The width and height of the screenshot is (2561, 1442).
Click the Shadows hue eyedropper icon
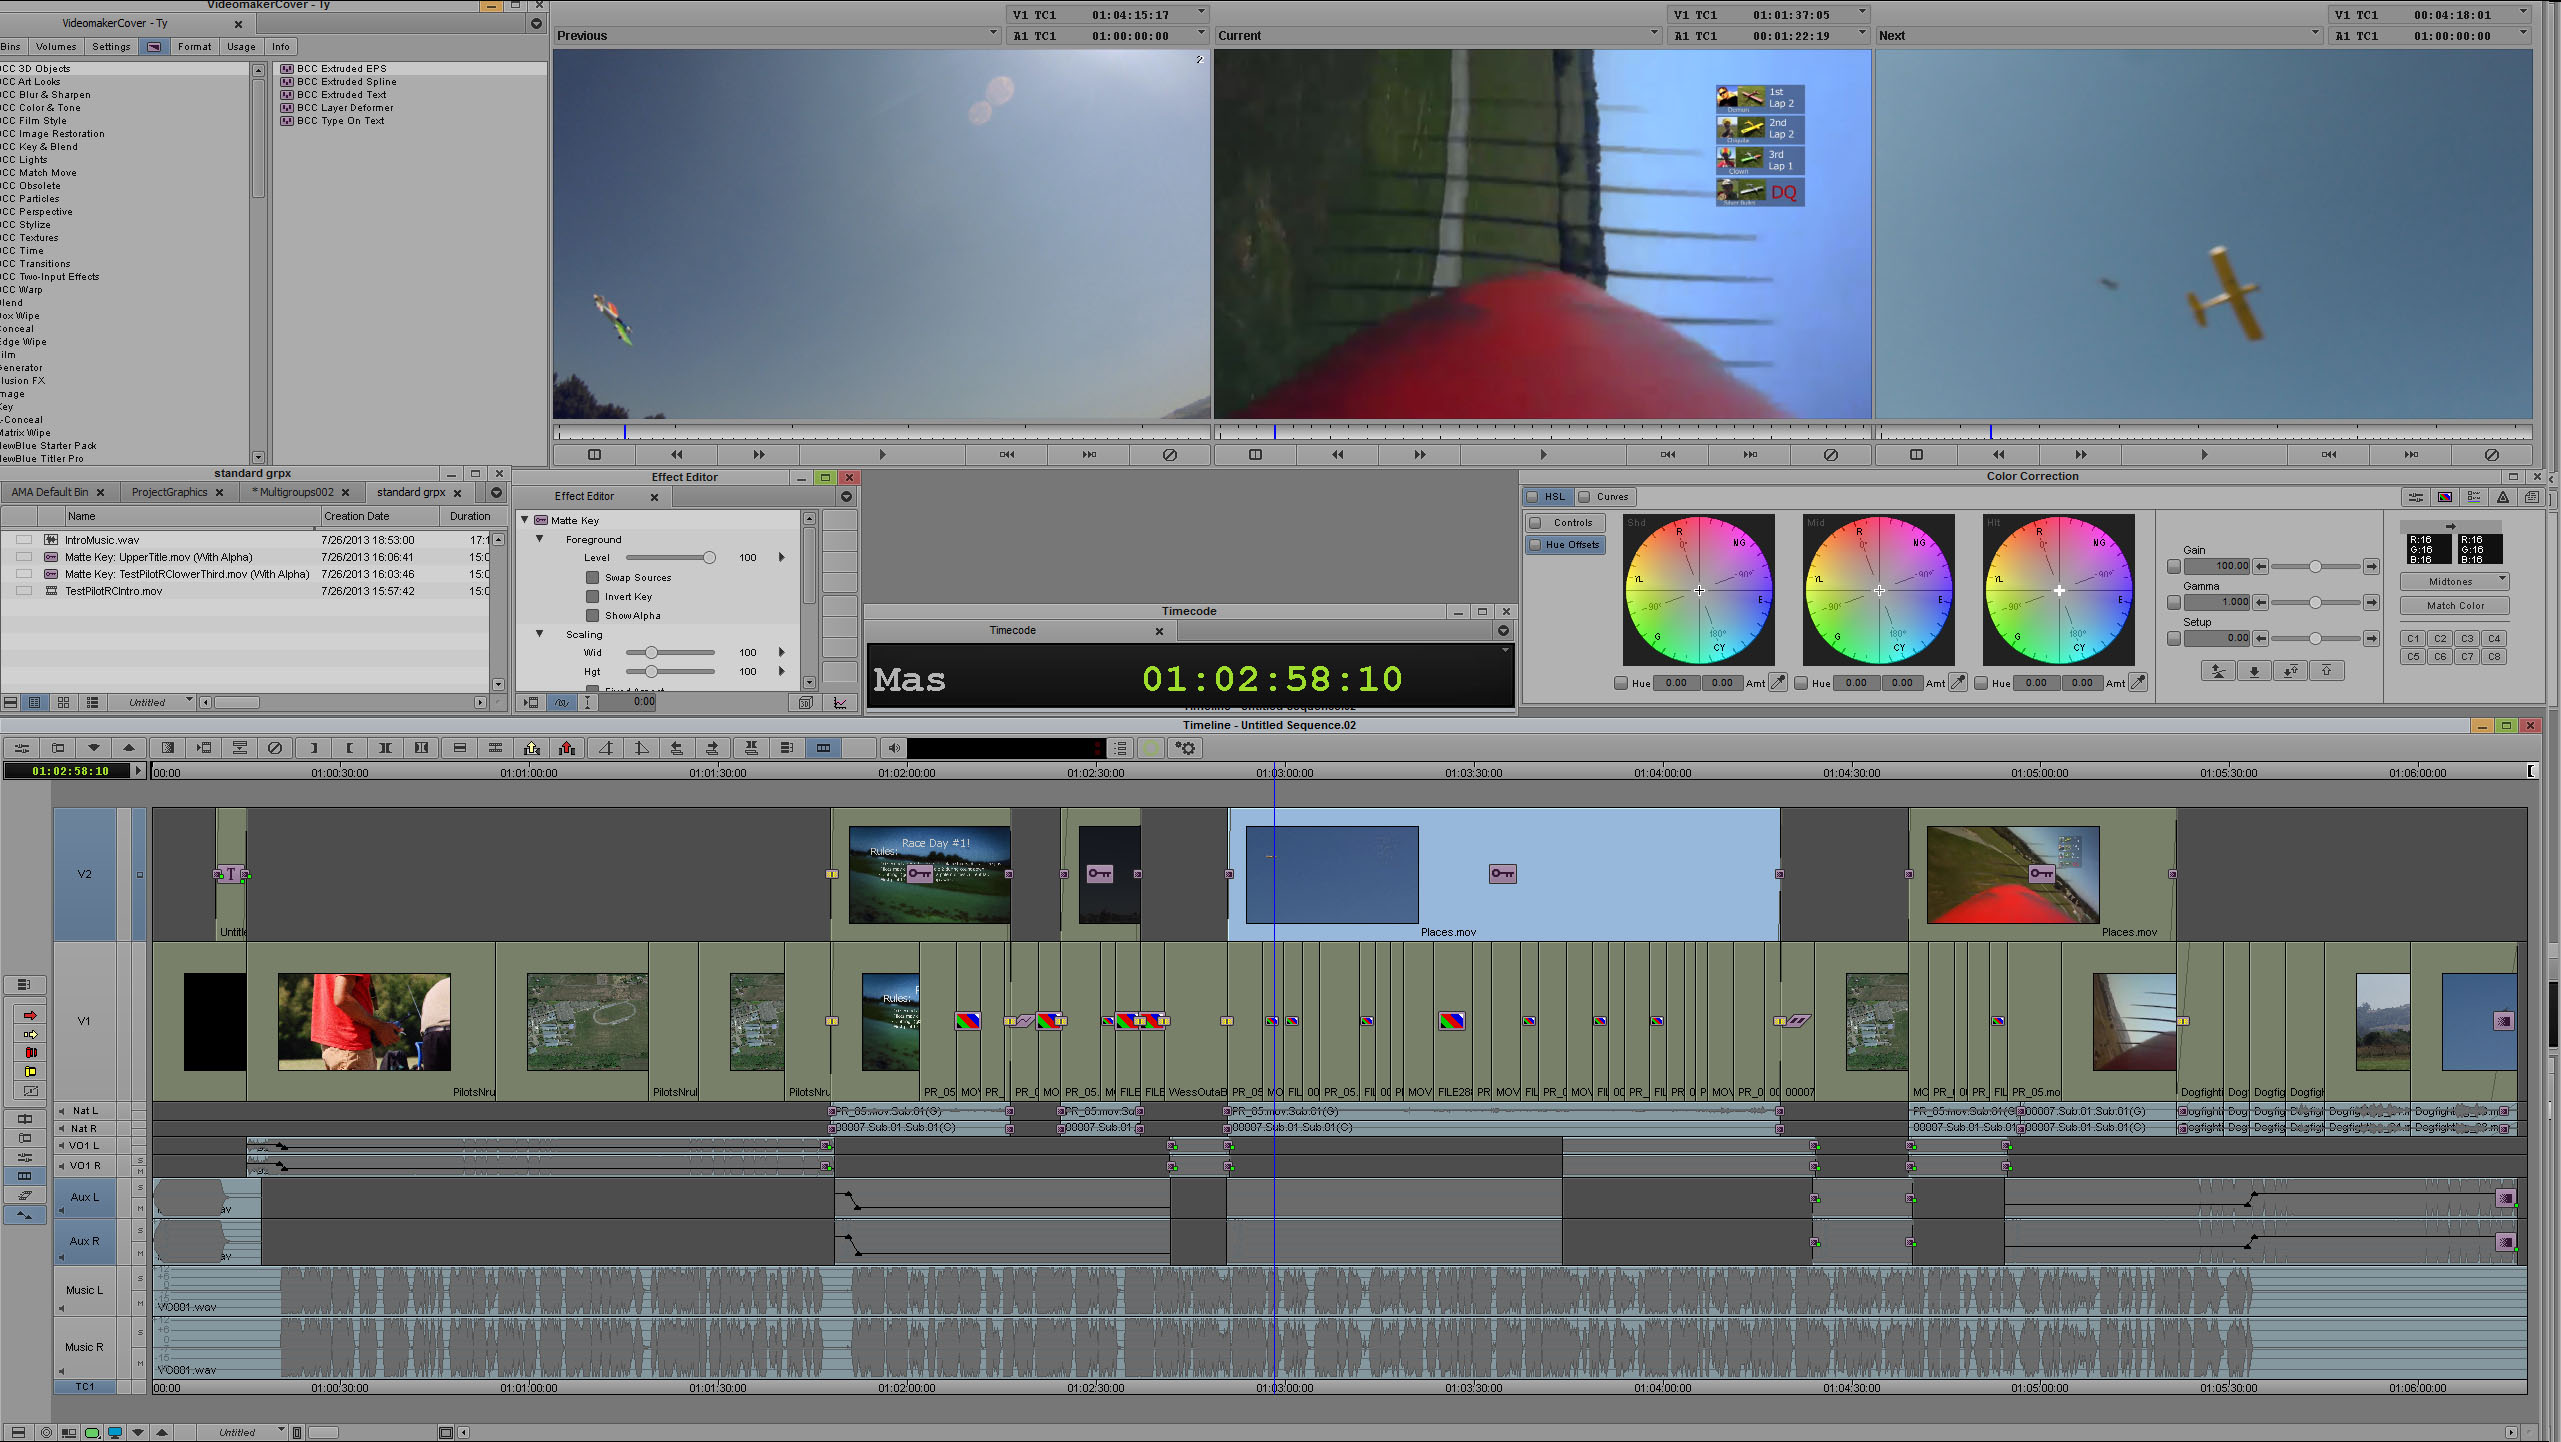point(1777,683)
